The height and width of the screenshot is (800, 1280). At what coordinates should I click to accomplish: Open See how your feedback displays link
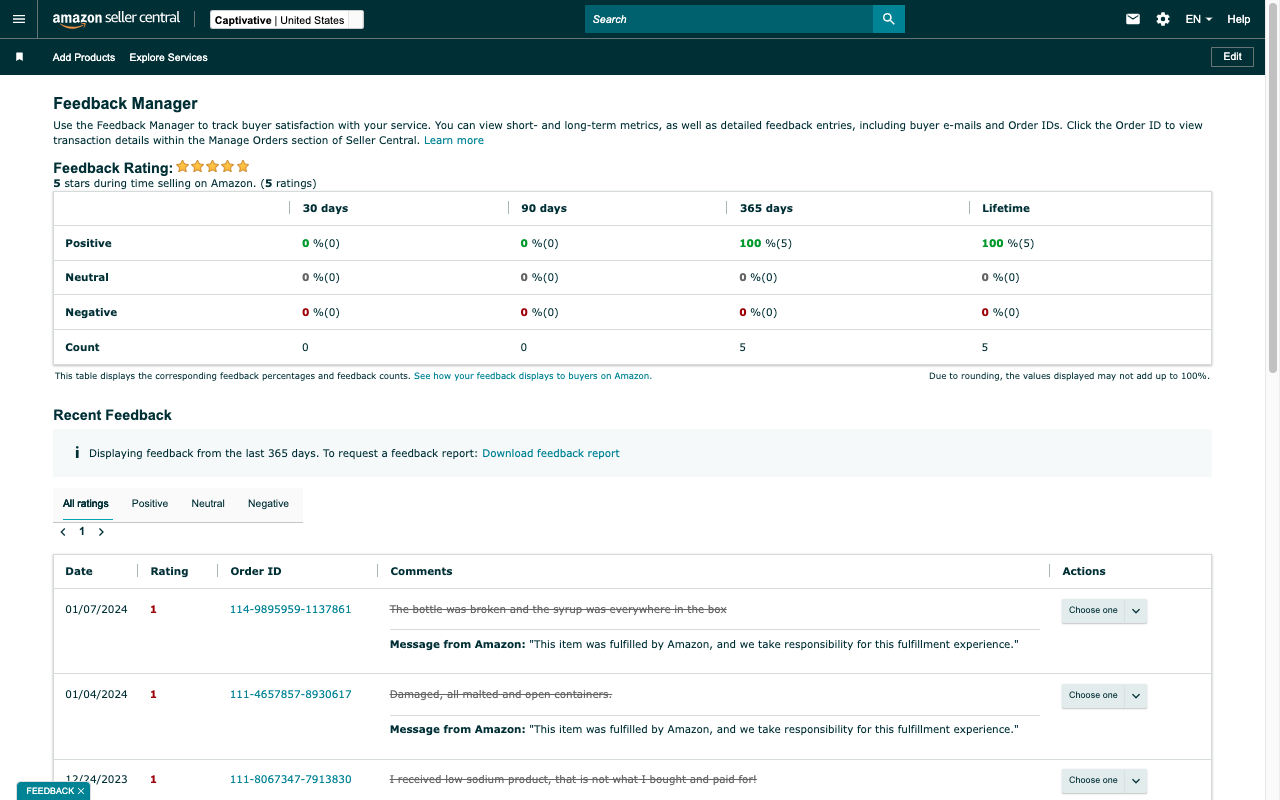533,376
